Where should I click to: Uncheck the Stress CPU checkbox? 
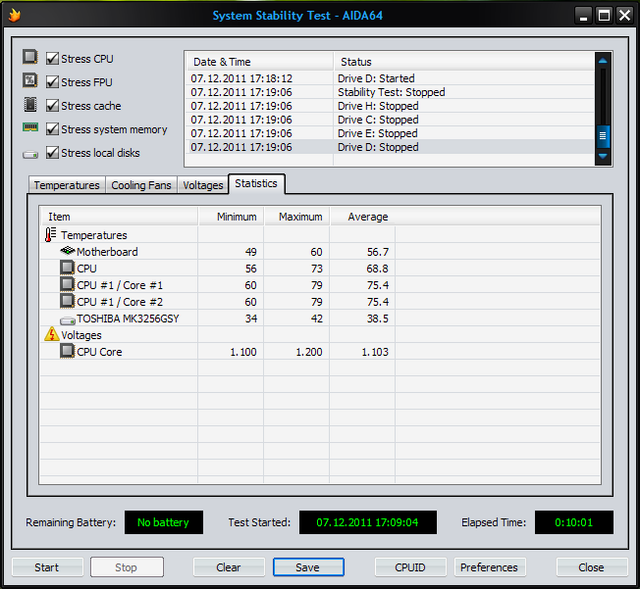click(52, 59)
